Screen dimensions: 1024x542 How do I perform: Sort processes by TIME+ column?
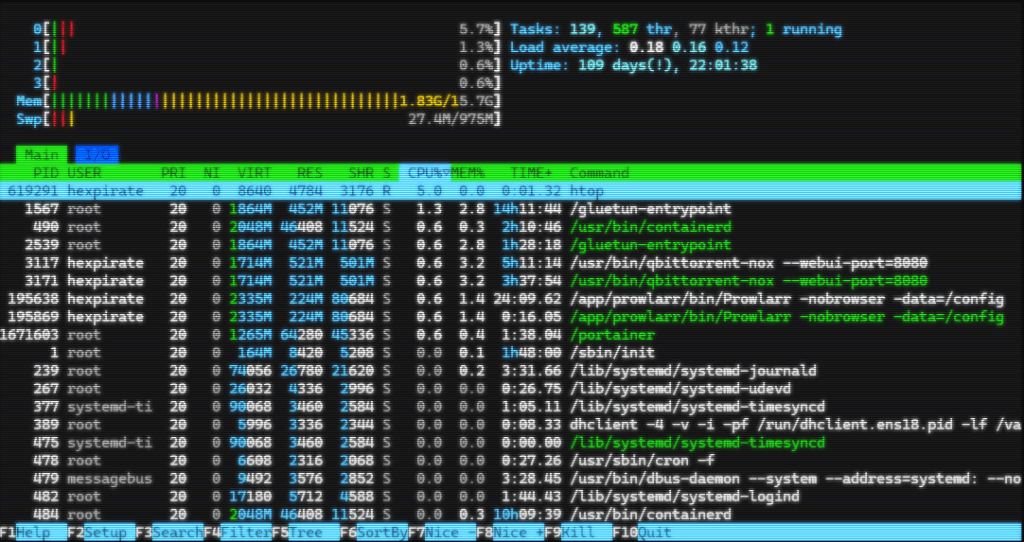click(531, 173)
